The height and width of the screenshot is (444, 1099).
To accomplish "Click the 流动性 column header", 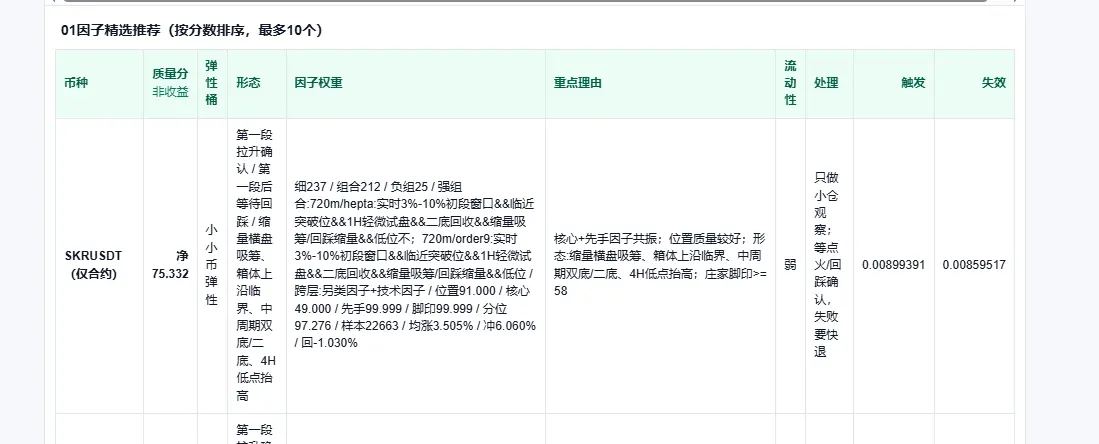I will pyautogui.click(x=790, y=83).
